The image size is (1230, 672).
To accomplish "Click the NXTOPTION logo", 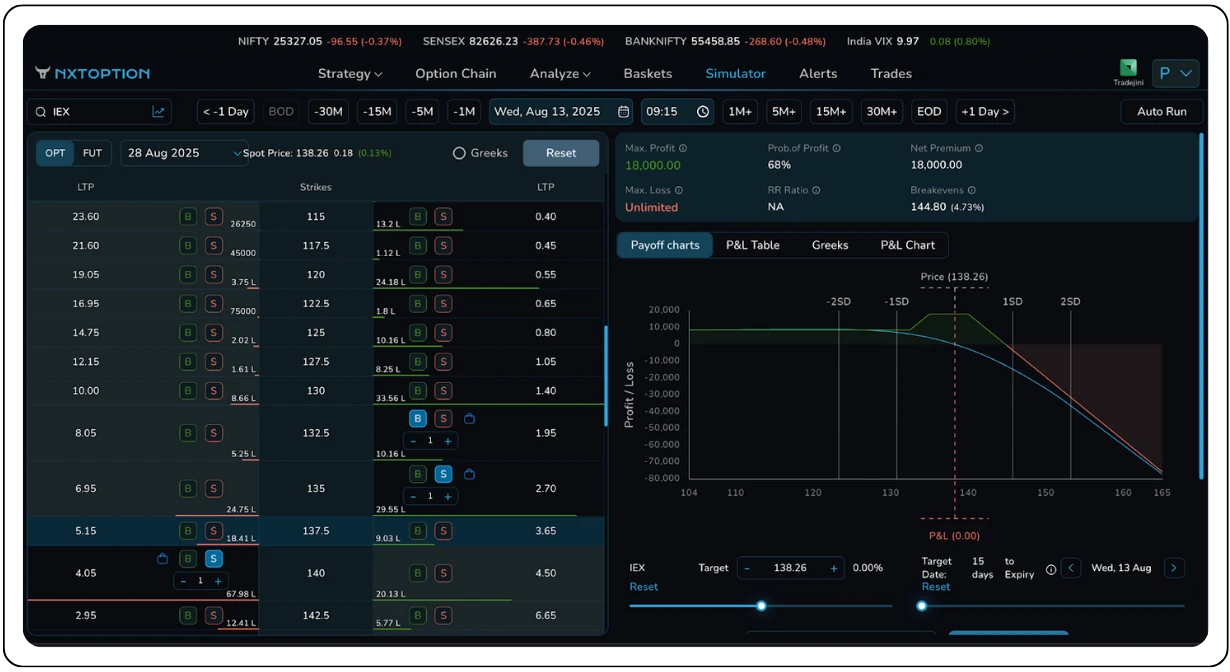I will [x=92, y=73].
